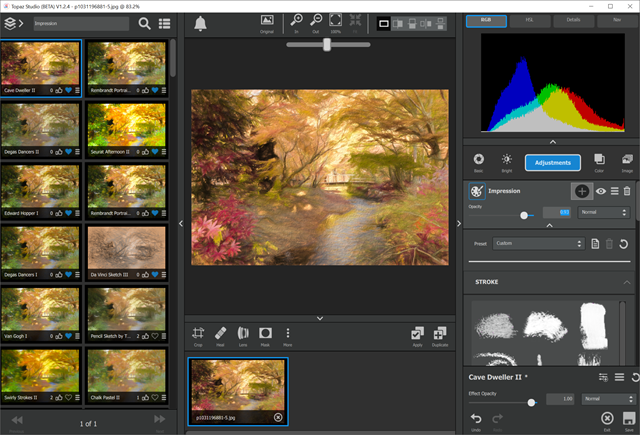Toggle favorite heart on Cave Dweller II
Viewport: 640px width, 435px height.
[x=69, y=90]
